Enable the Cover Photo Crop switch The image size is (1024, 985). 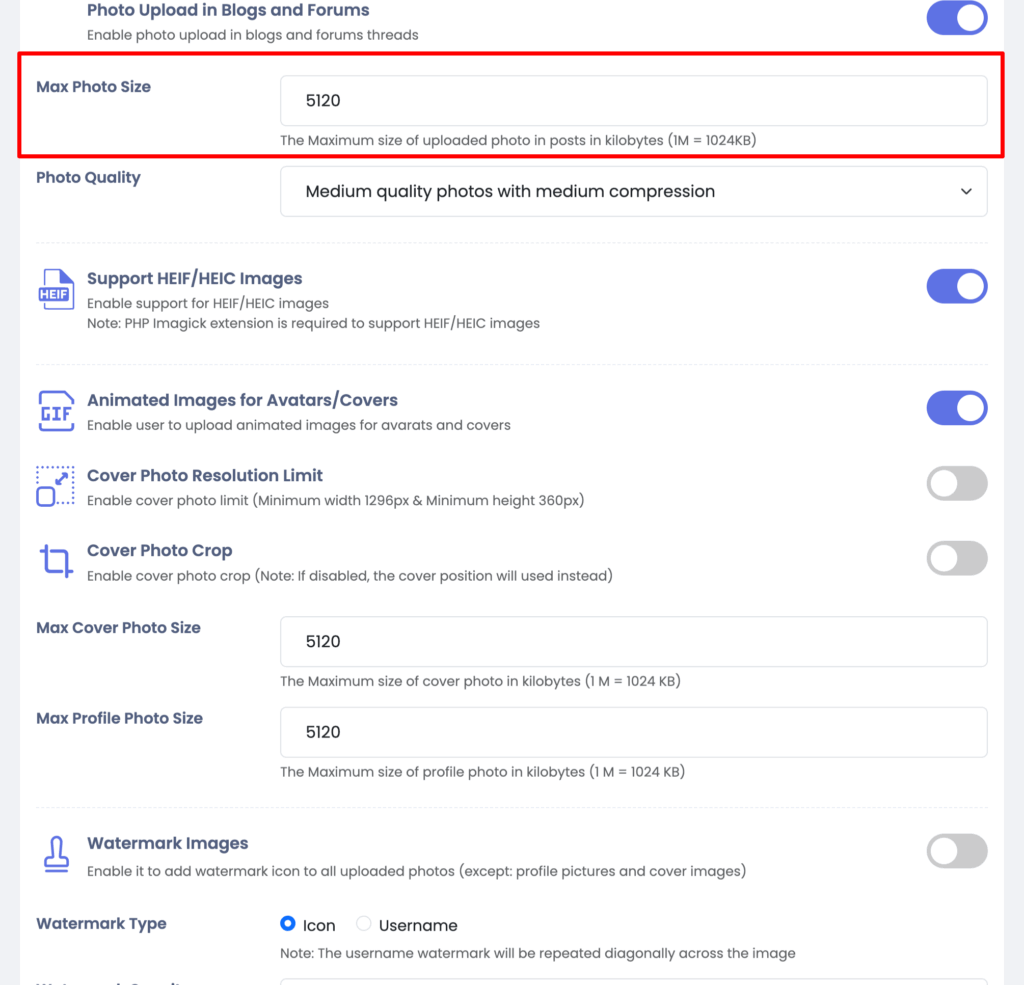click(x=957, y=558)
